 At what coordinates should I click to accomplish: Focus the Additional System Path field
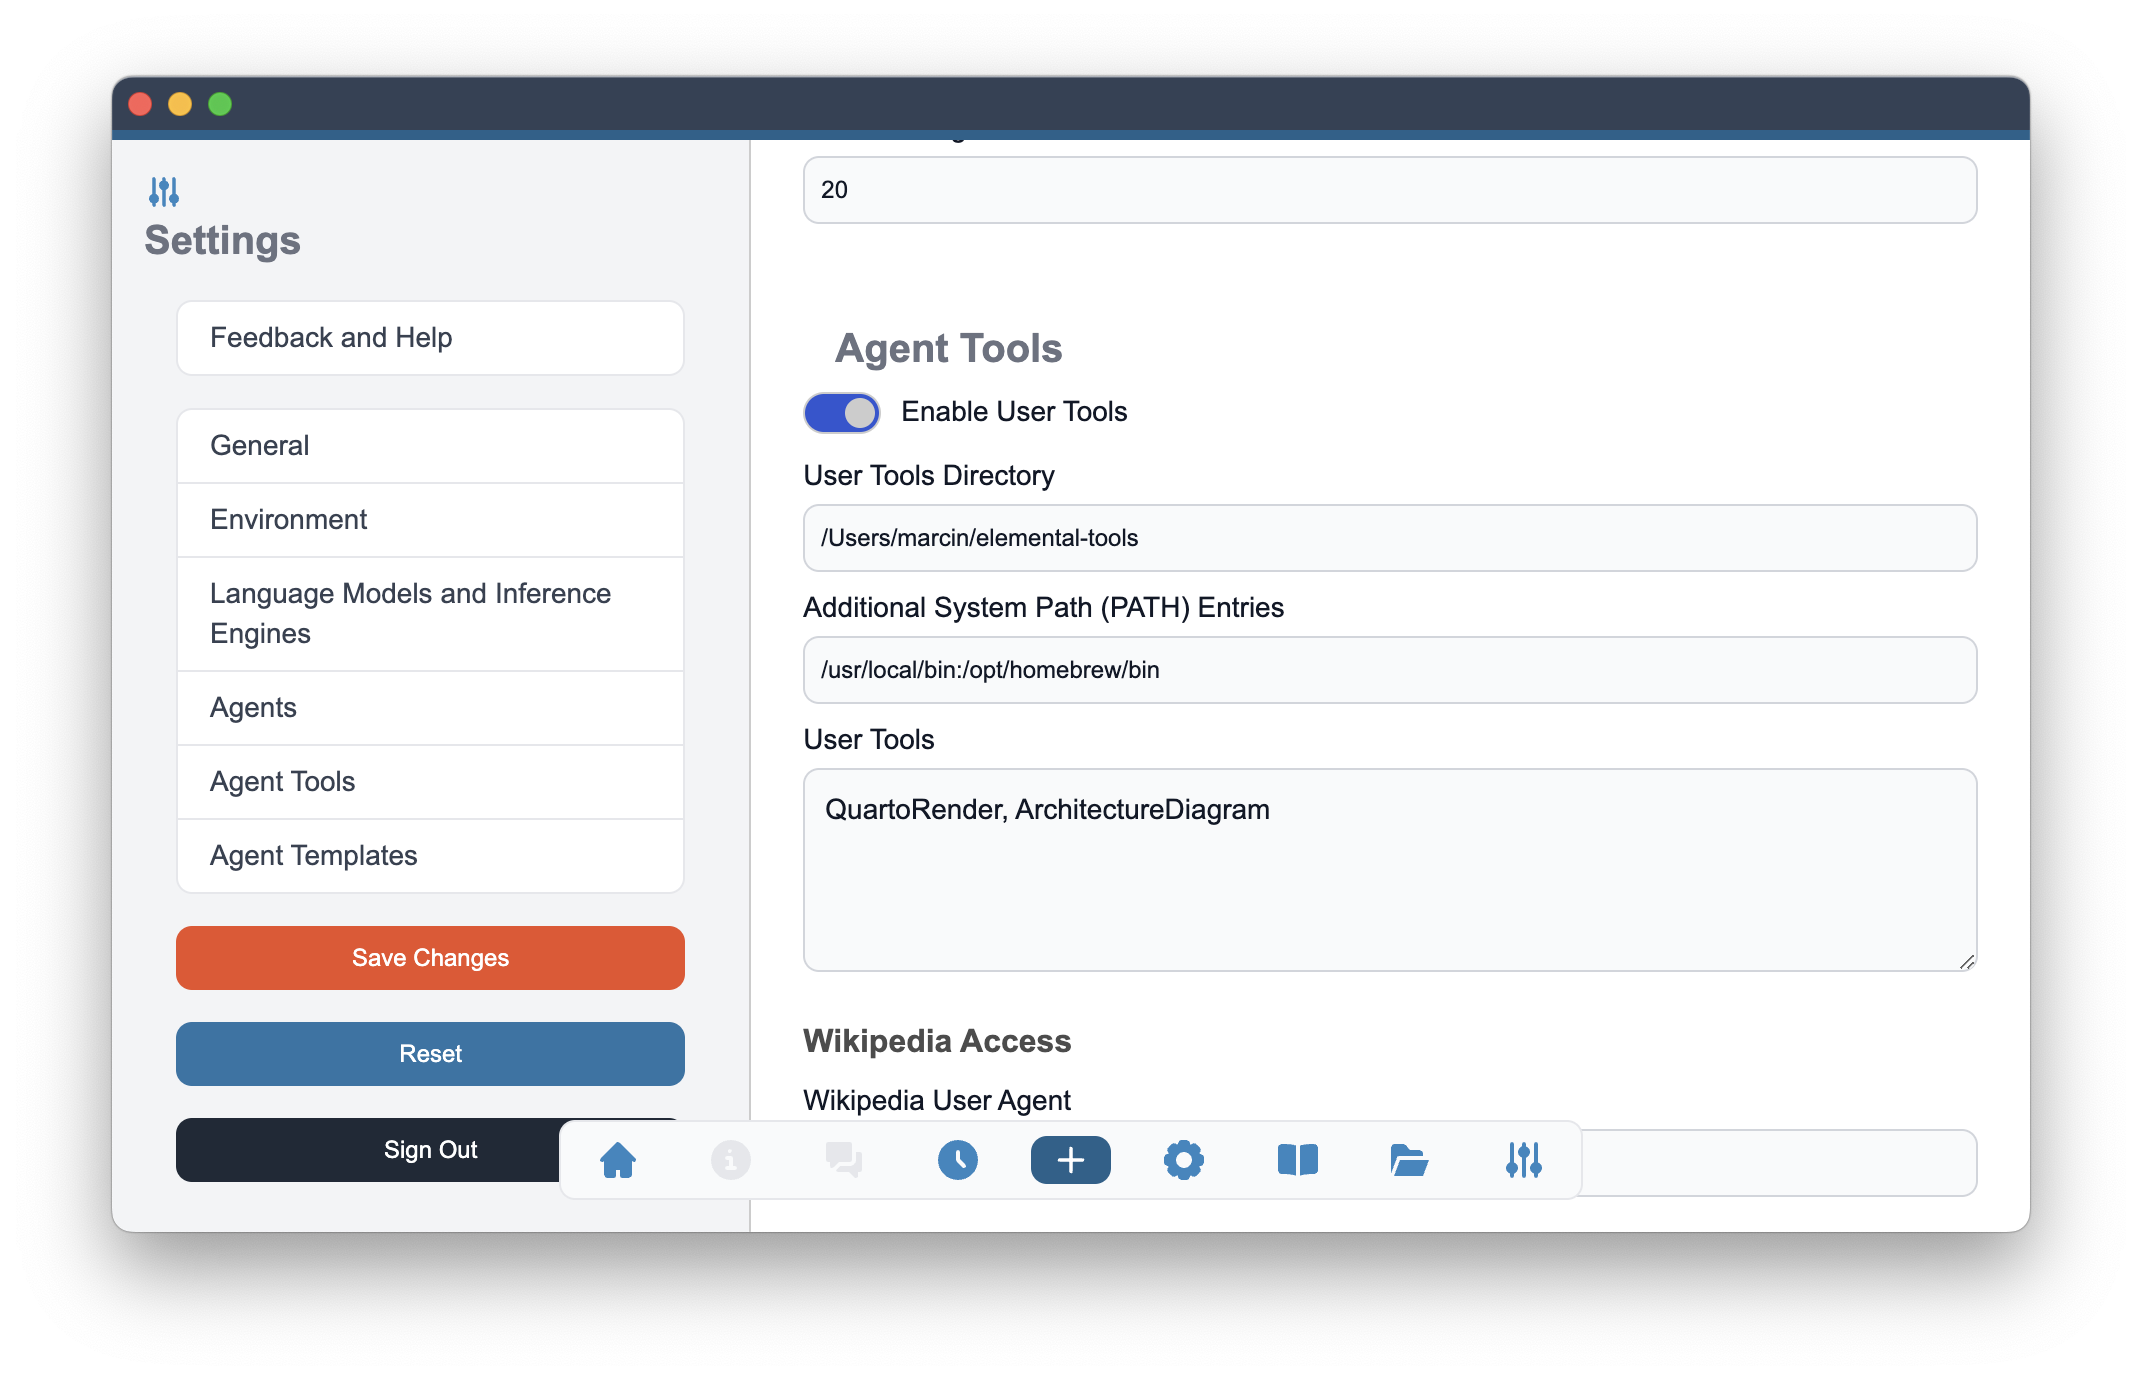[x=1390, y=670]
